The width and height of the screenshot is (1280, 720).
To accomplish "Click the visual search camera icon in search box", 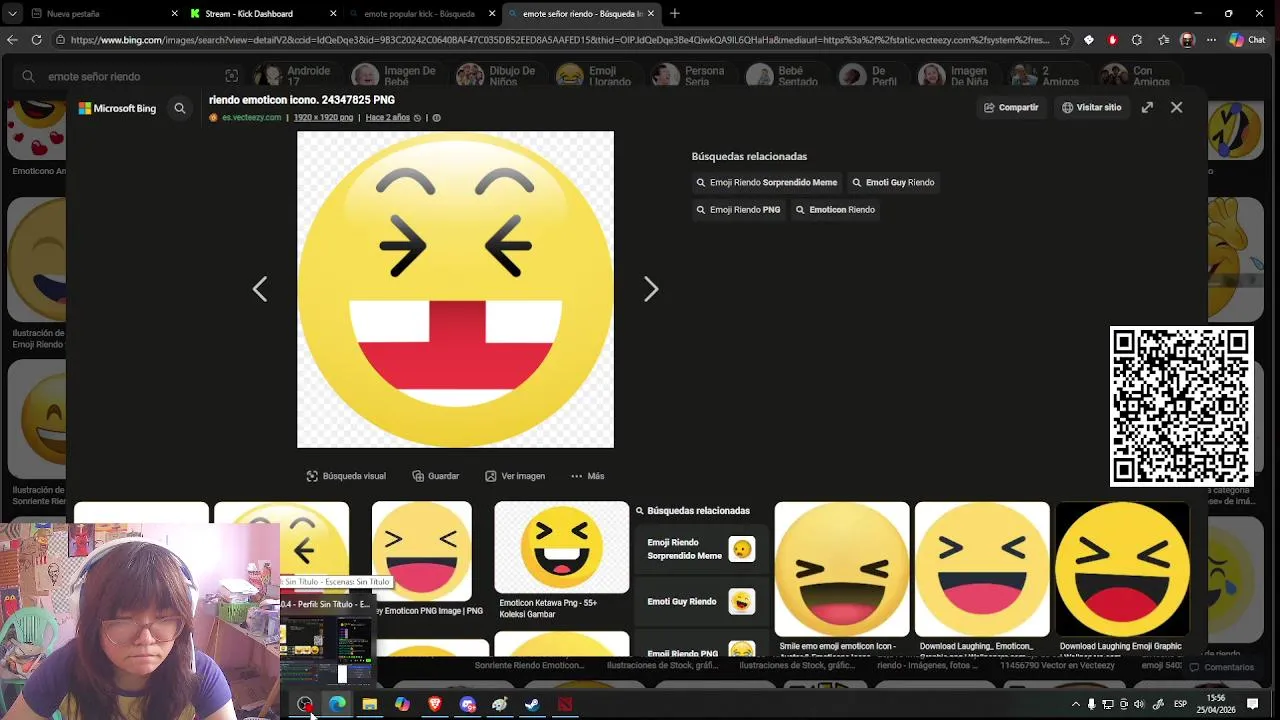I will [x=232, y=76].
